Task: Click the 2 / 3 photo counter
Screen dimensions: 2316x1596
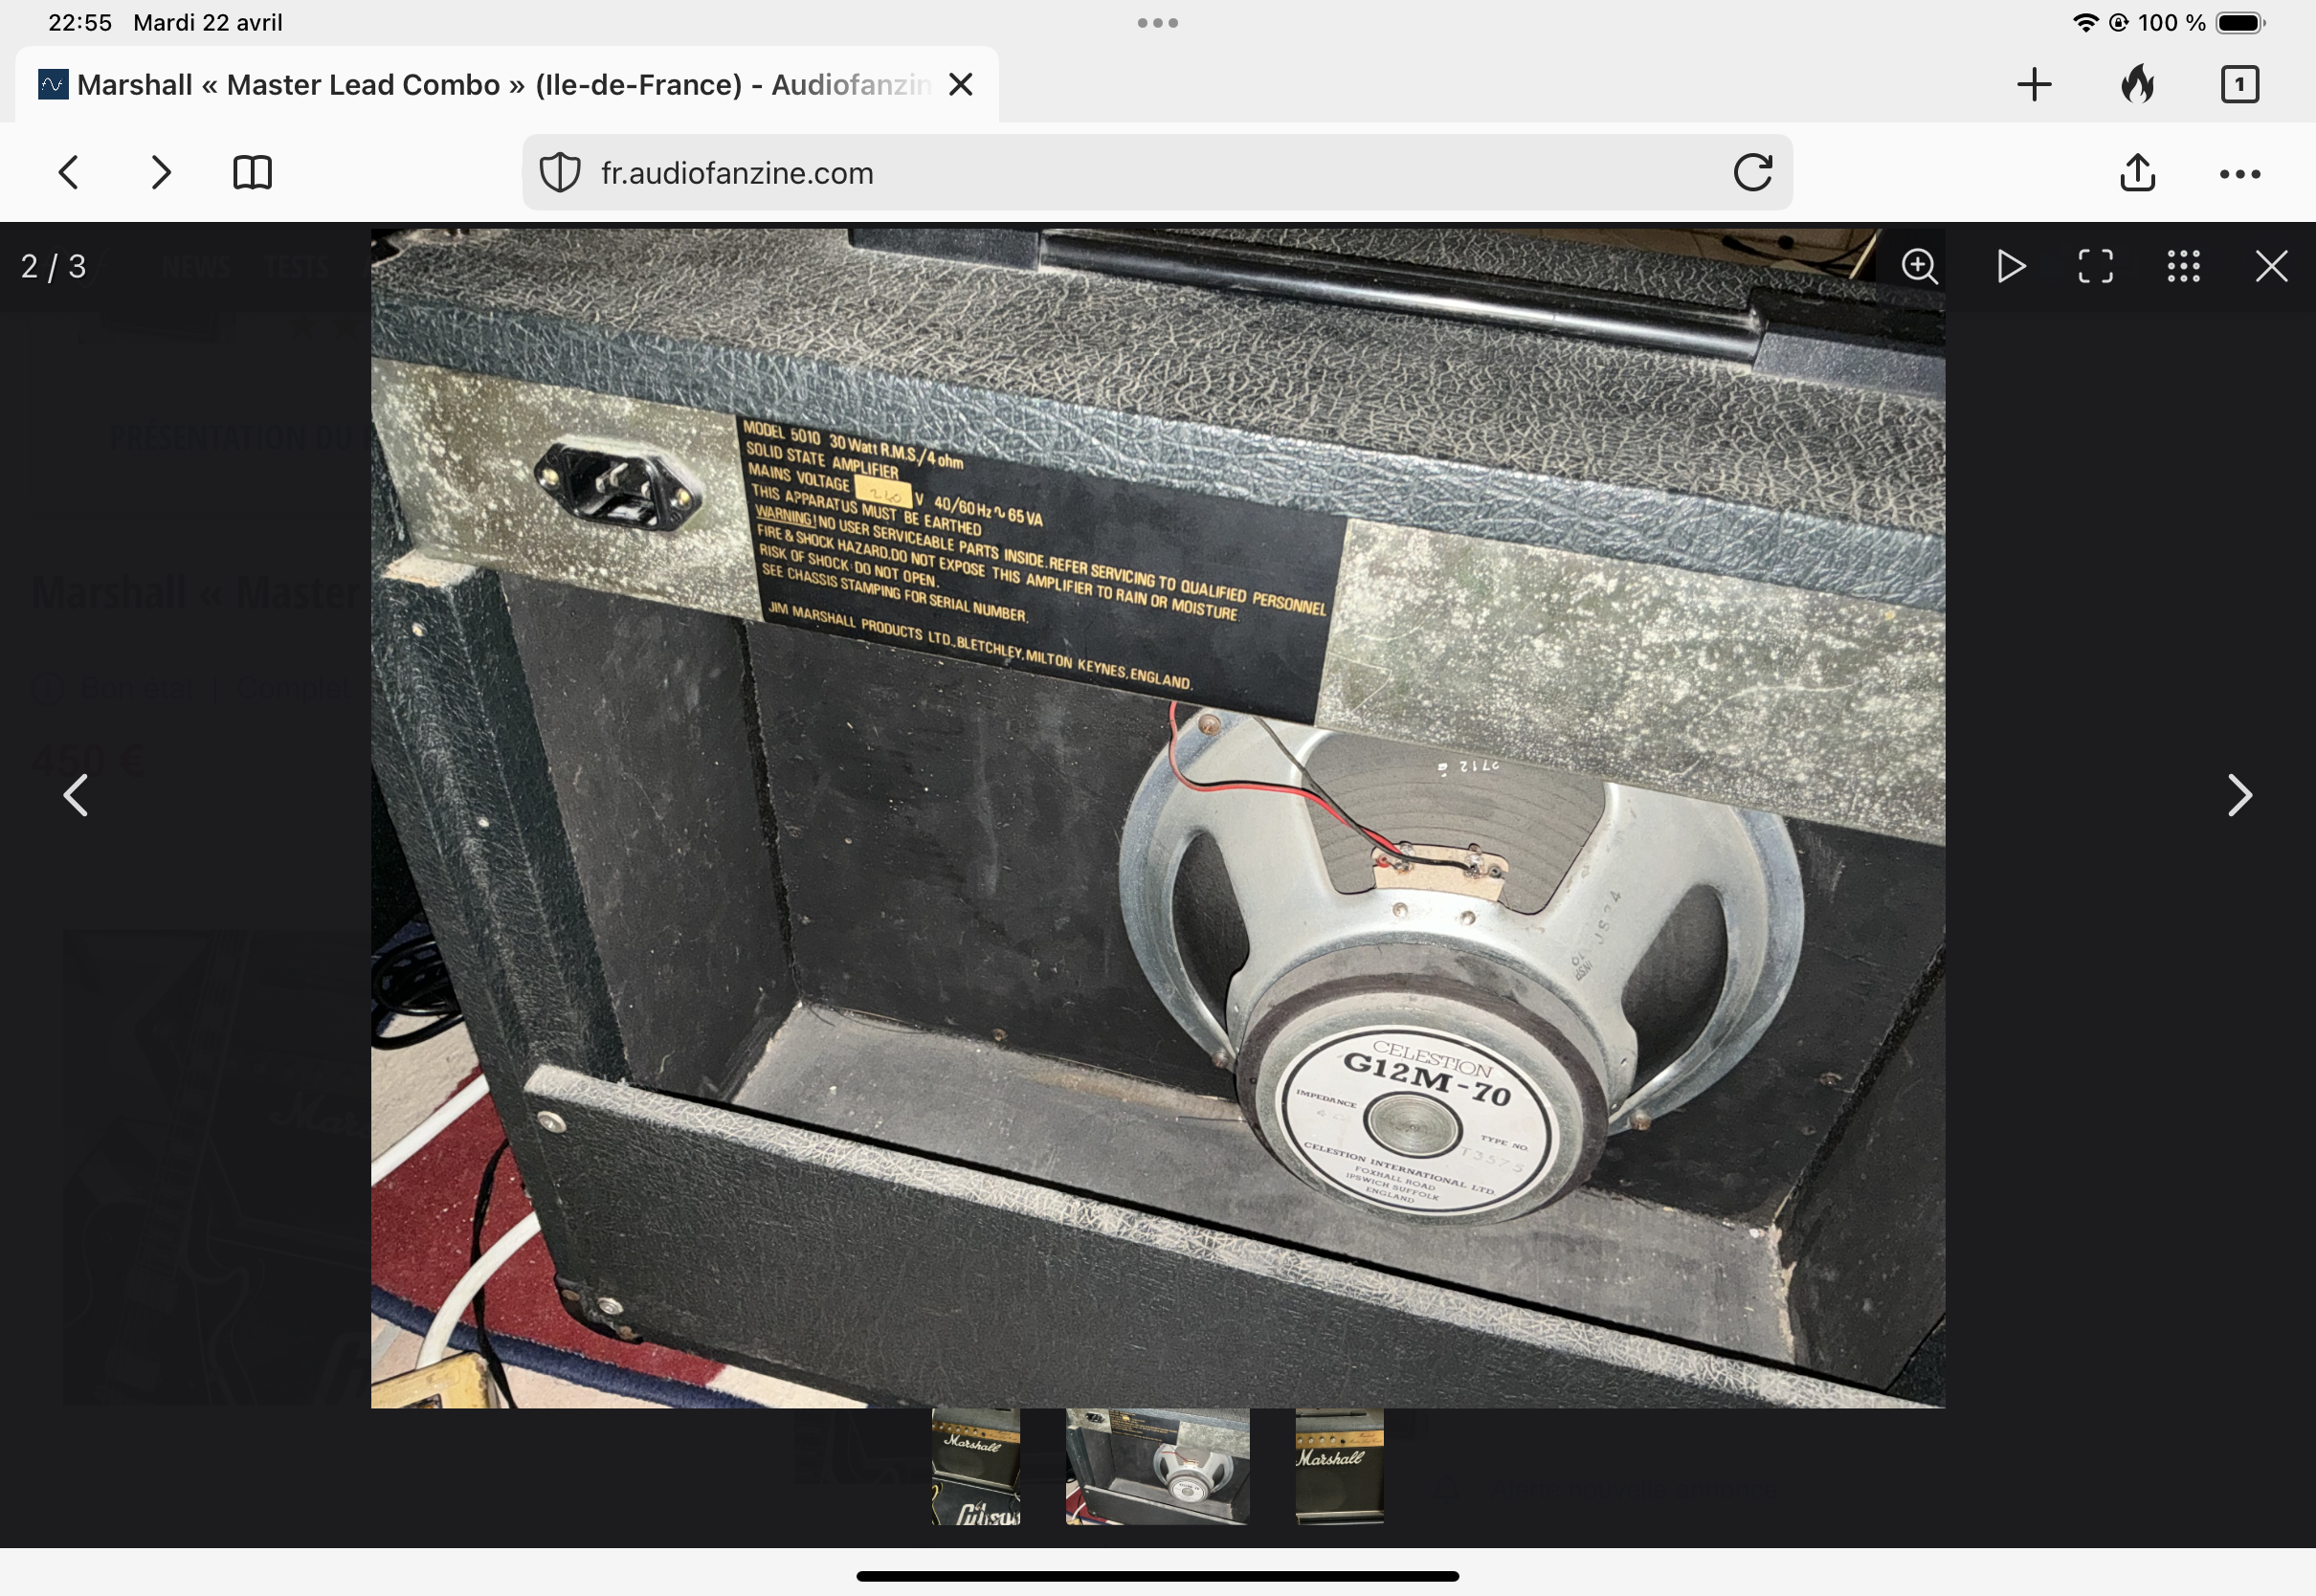Action: click(53, 267)
